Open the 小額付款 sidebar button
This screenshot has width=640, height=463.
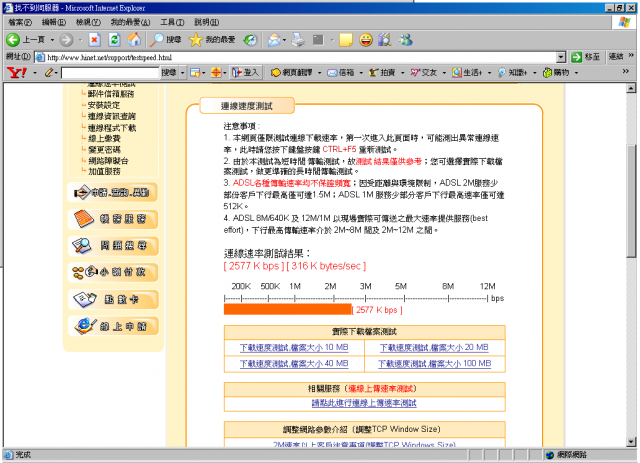pyautogui.click(x=112, y=272)
